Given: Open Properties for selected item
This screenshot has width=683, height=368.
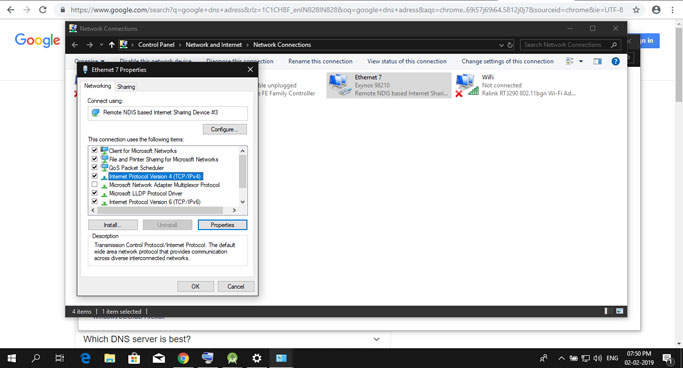Looking at the screenshot, I should tap(223, 225).
